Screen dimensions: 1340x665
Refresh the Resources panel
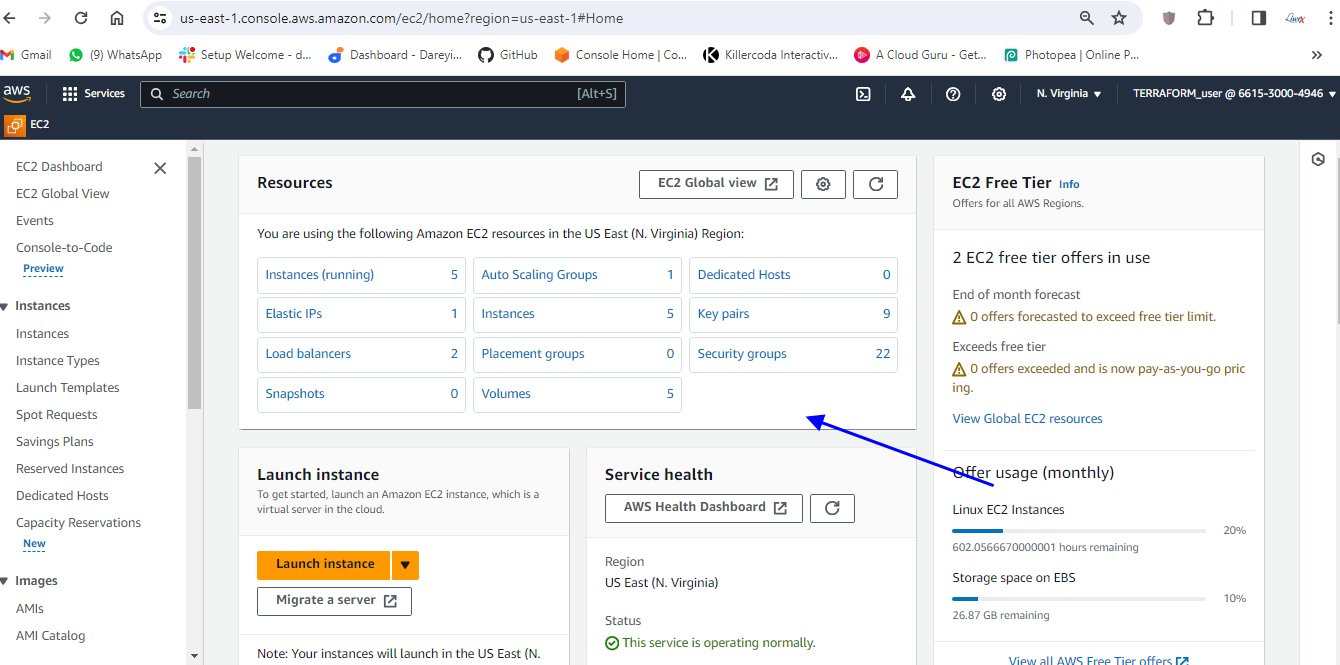[876, 184]
